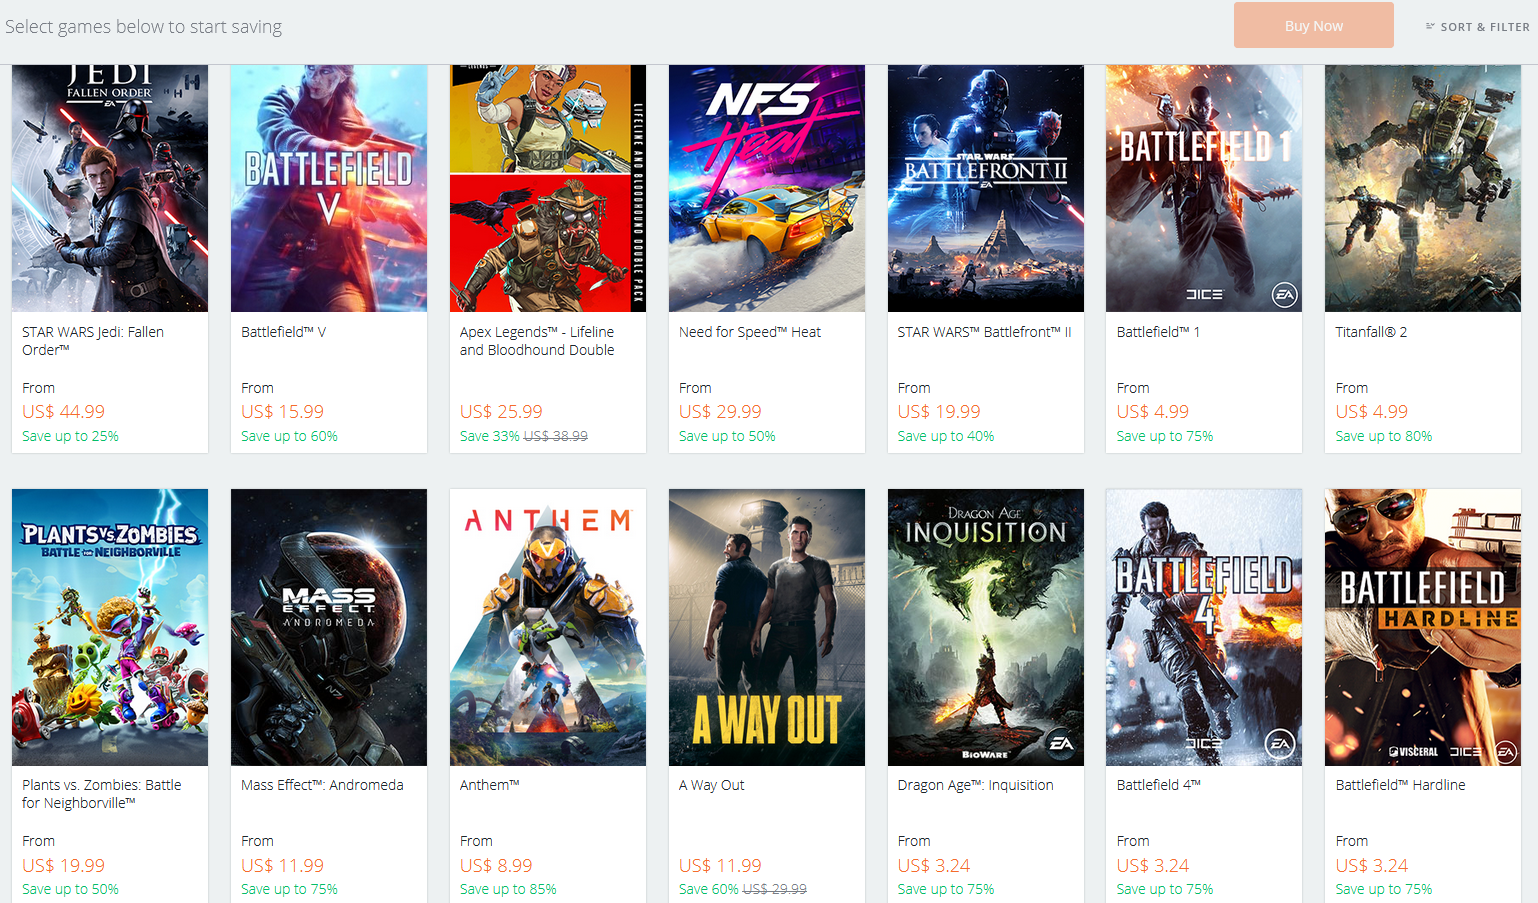Click 'Save up to 40%' text
The image size is (1538, 903).
pos(946,436)
